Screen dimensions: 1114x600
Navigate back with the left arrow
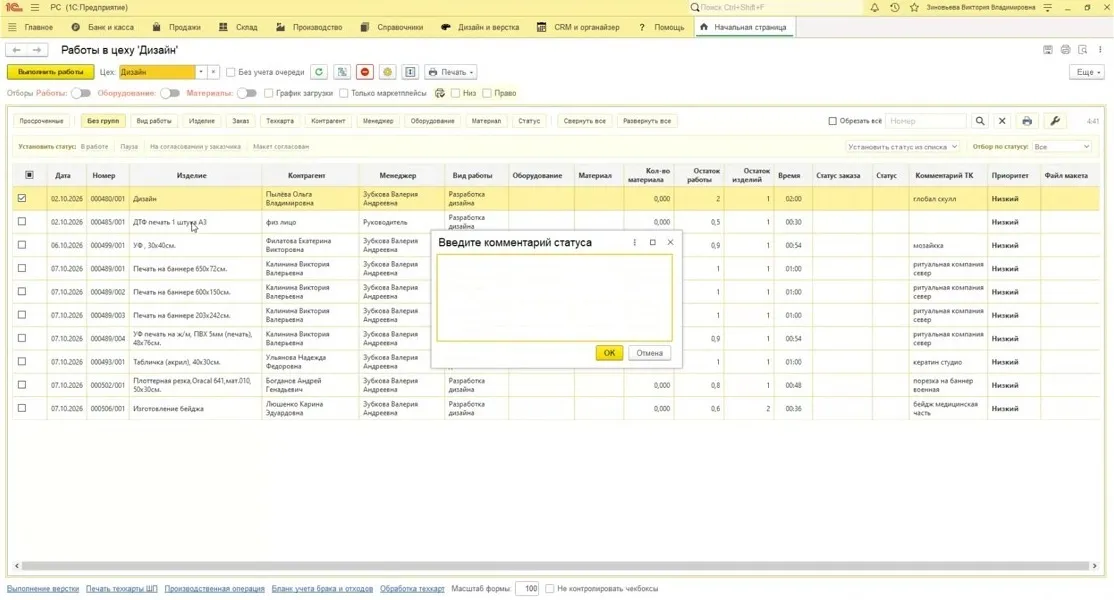16,50
